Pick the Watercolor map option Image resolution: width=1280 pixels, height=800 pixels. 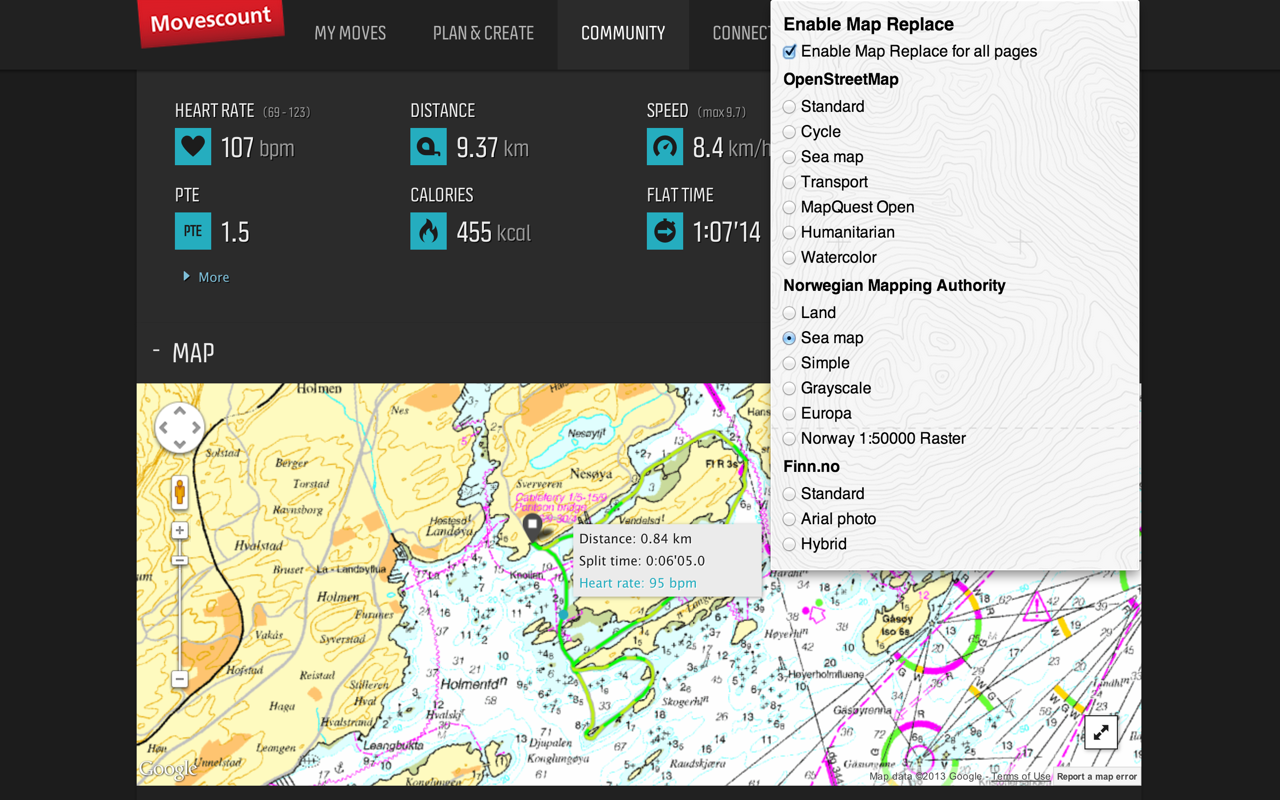point(790,257)
